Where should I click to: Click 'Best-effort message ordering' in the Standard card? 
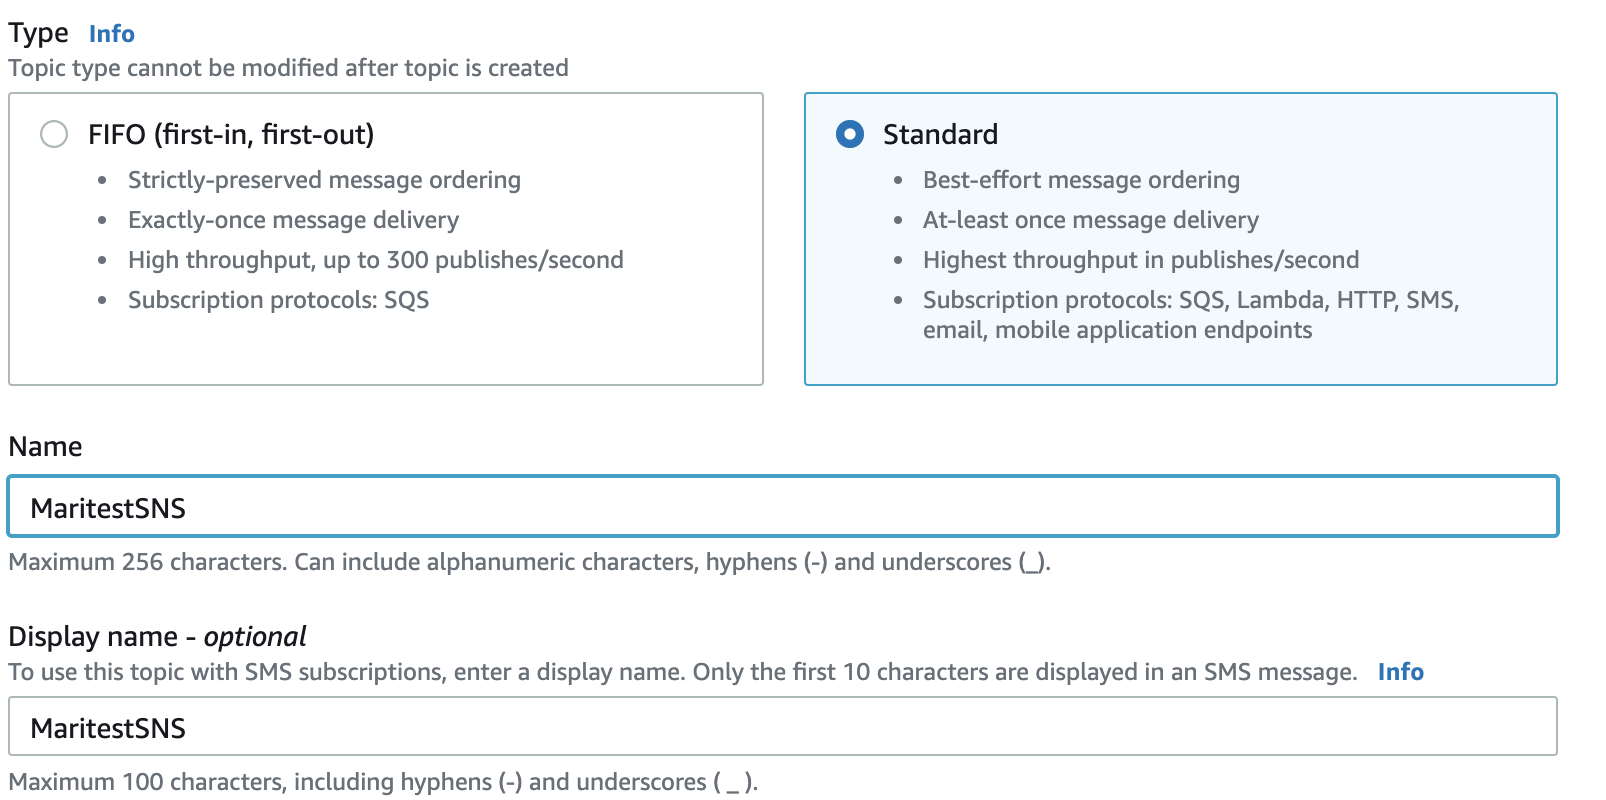click(1081, 180)
